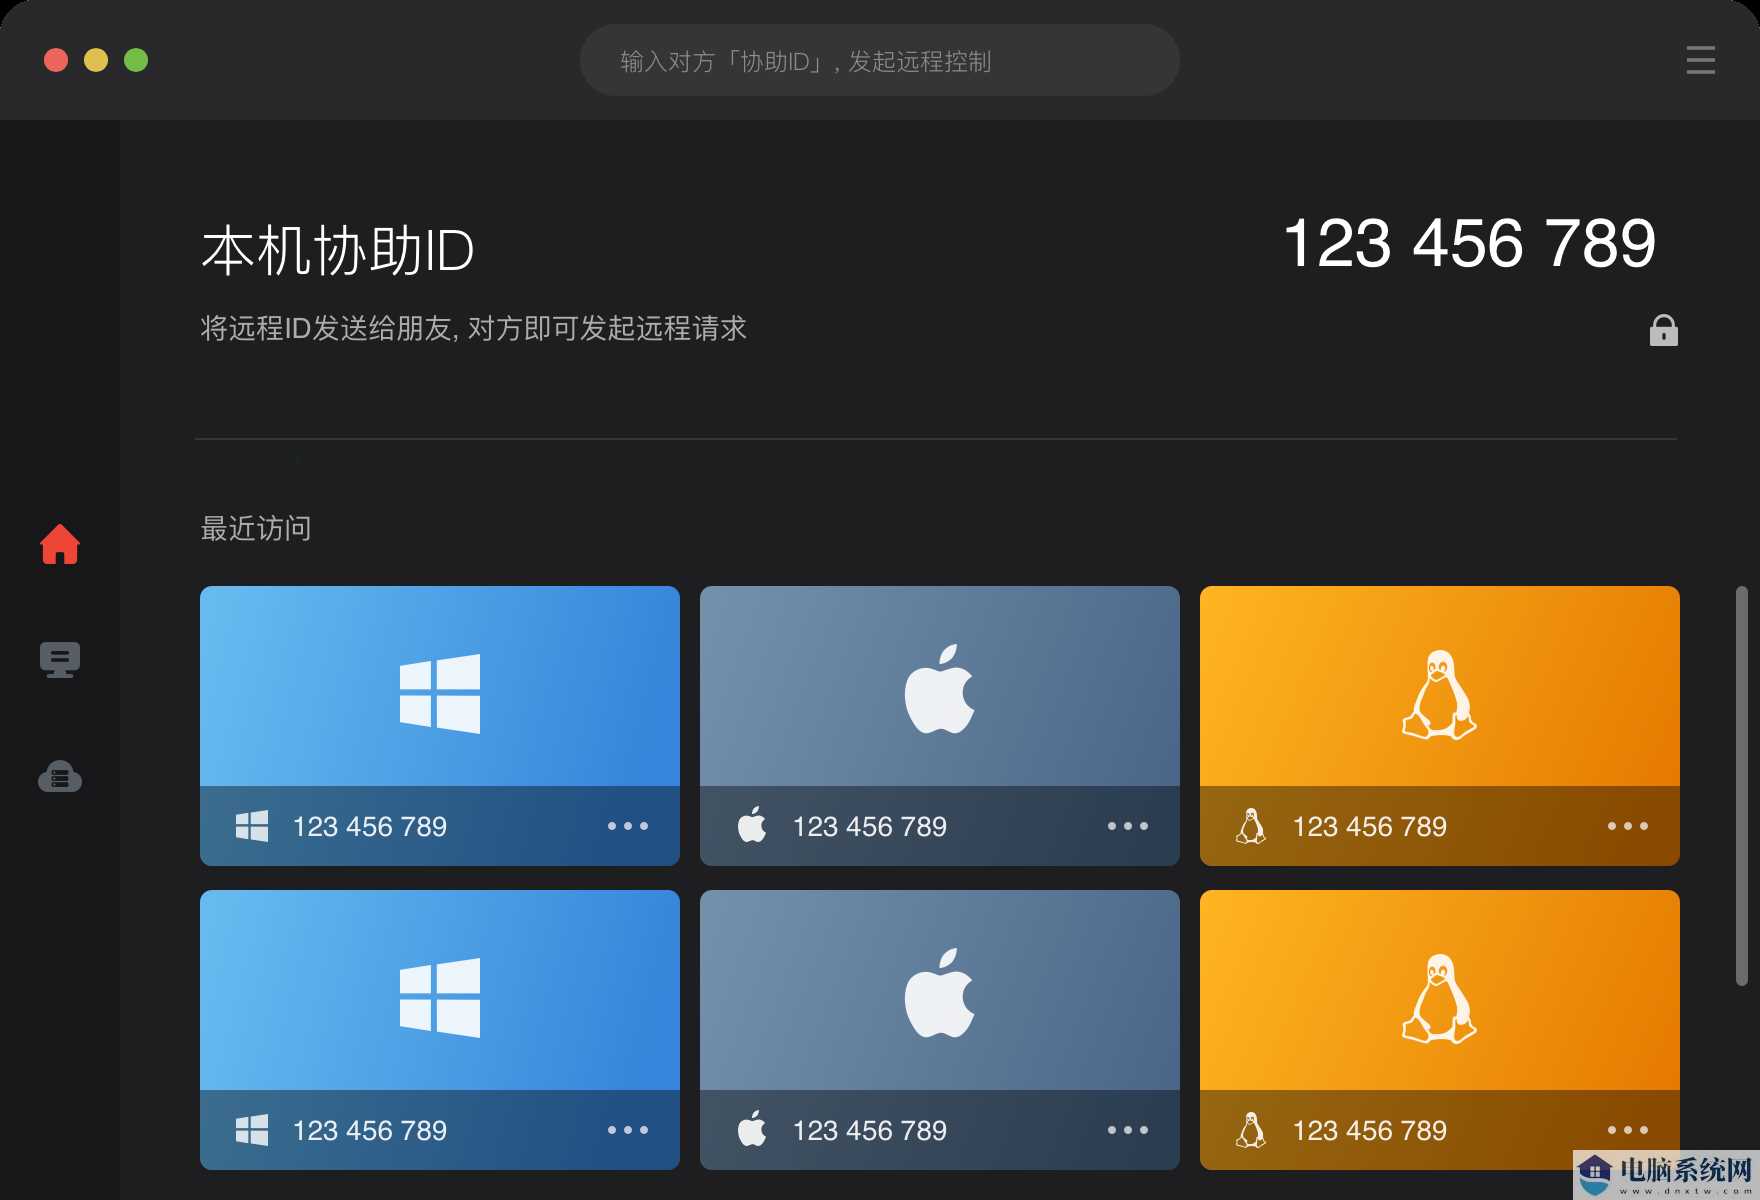Open more options on second-row Linux card
This screenshot has width=1760, height=1200.
(x=1628, y=1130)
